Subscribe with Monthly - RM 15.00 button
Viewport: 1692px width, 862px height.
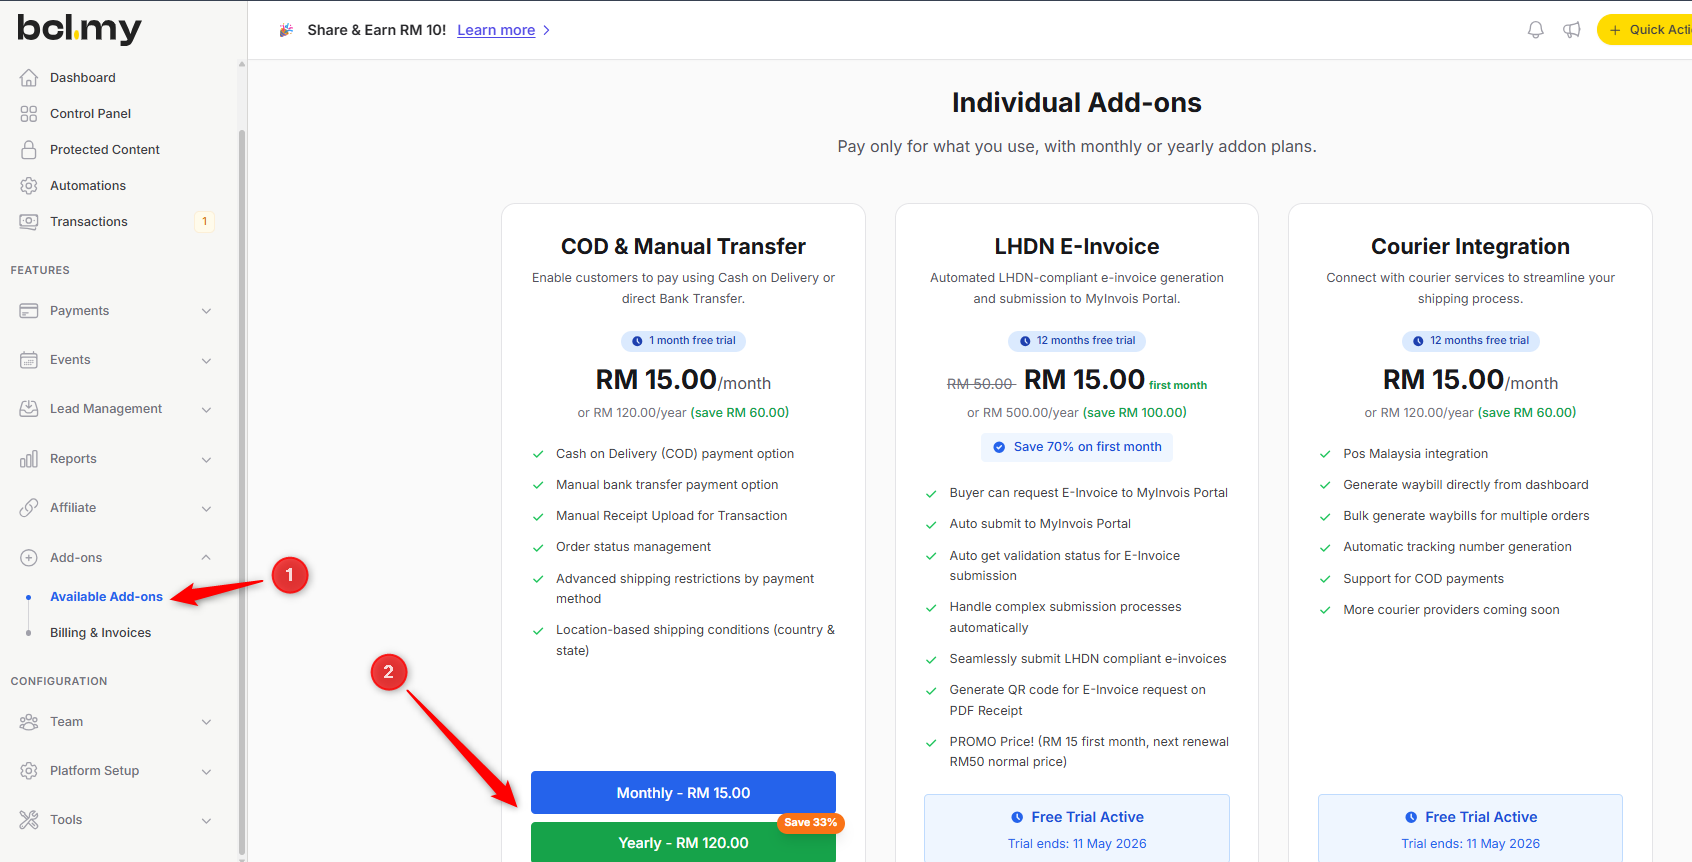coord(683,793)
